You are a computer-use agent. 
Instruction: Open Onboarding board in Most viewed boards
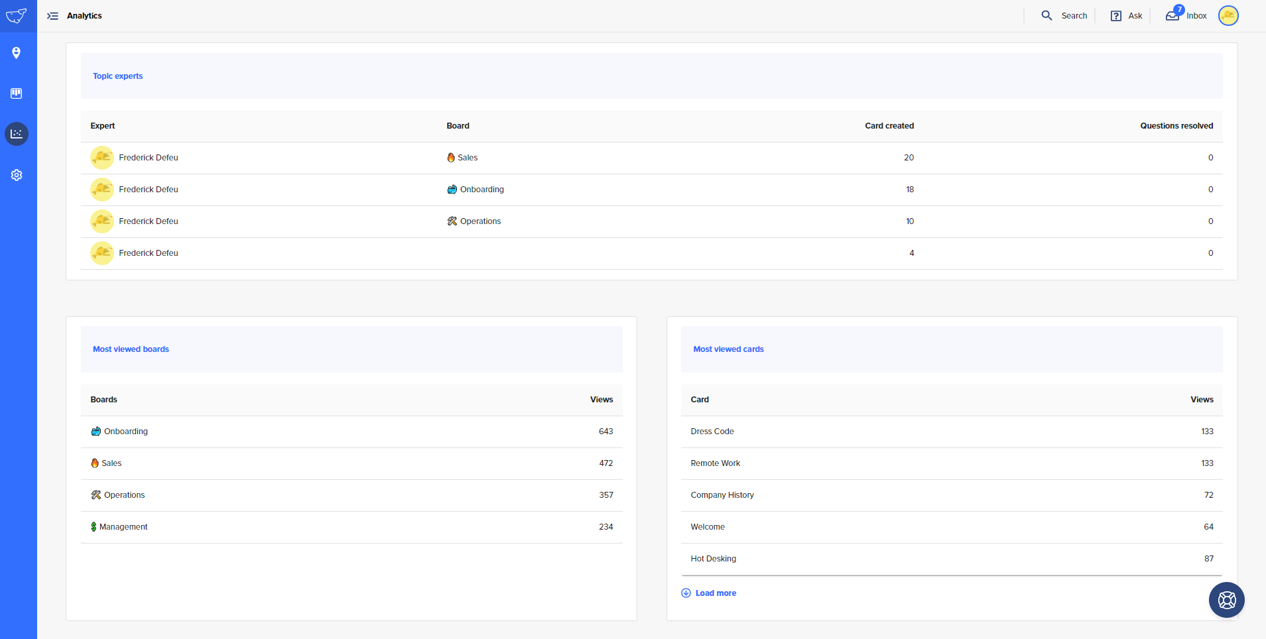click(125, 431)
